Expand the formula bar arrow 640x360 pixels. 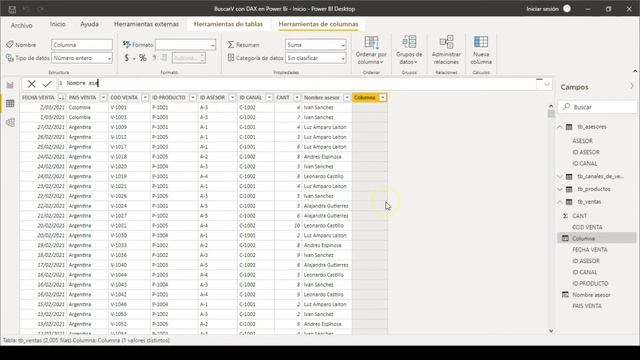coord(547,84)
